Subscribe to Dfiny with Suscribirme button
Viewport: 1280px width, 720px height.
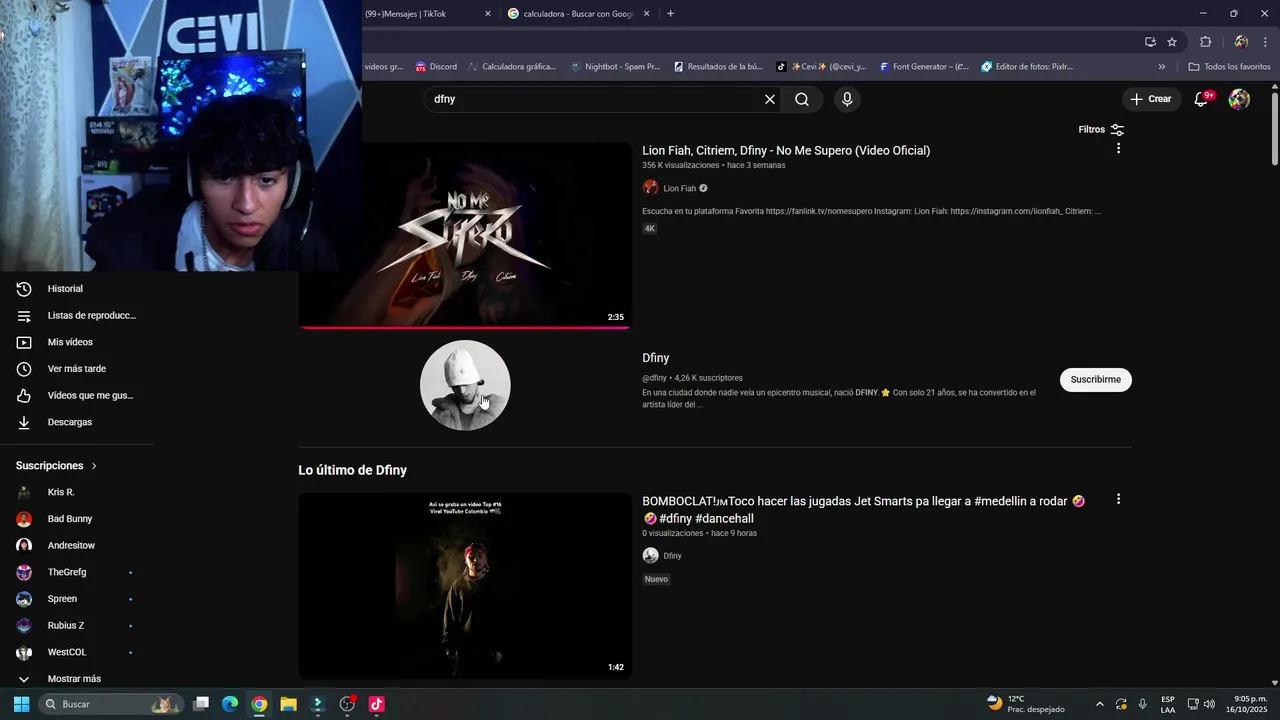[x=1095, y=380]
